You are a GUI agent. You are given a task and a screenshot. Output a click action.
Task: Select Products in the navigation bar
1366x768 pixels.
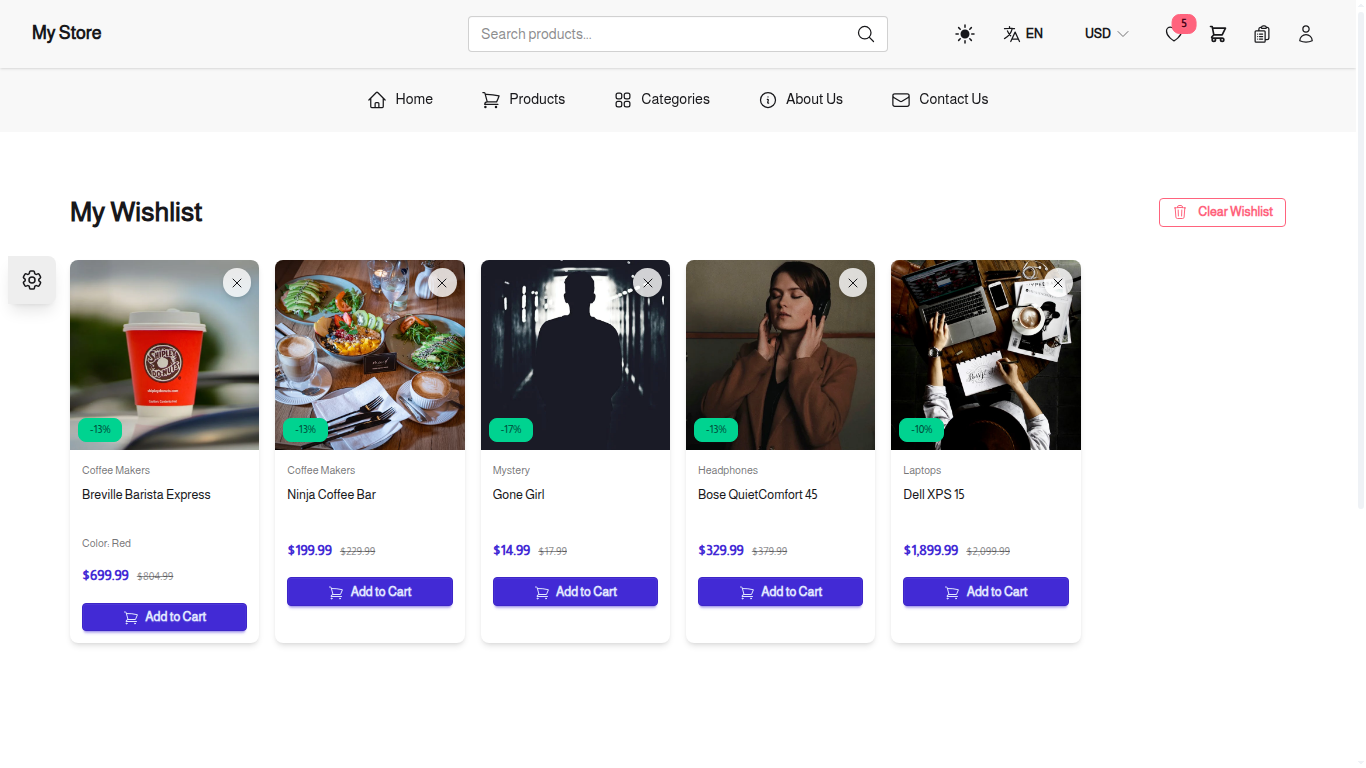tap(523, 99)
